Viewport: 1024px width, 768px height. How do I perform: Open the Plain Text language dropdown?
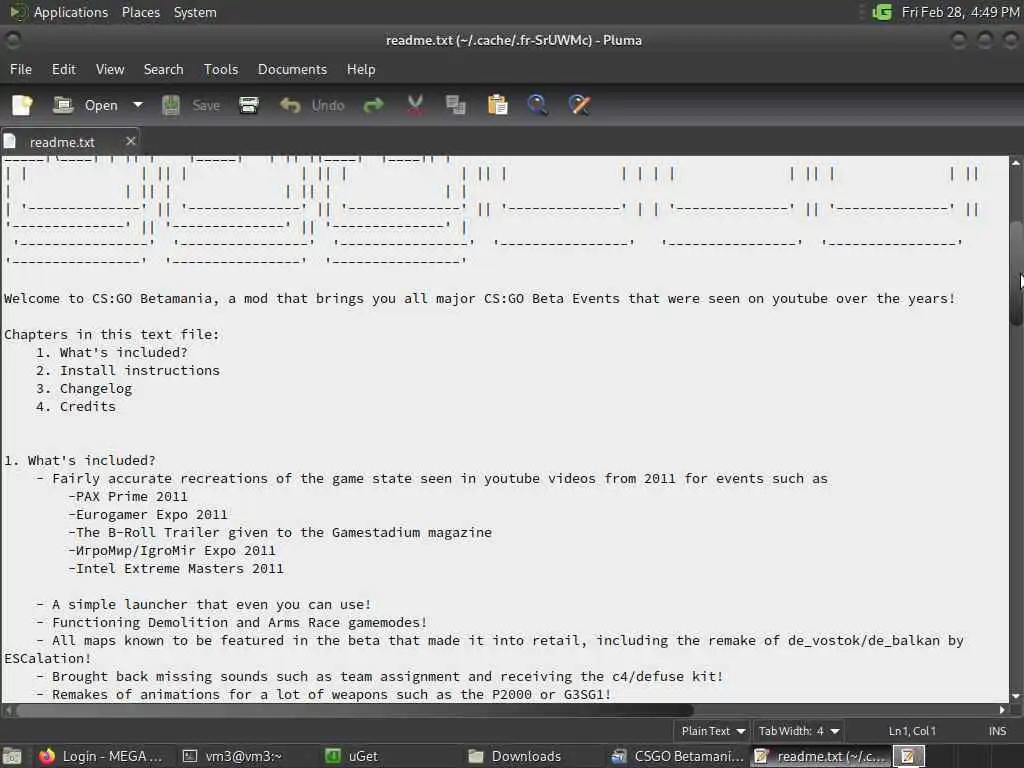712,731
